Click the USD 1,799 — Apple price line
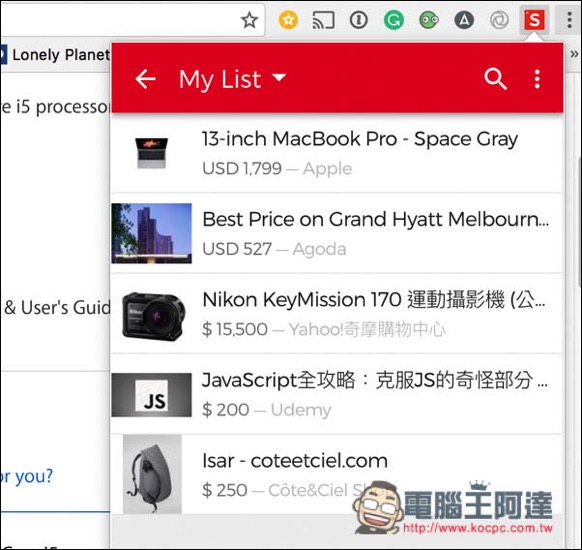This screenshot has height=550, width=582. coord(277,169)
